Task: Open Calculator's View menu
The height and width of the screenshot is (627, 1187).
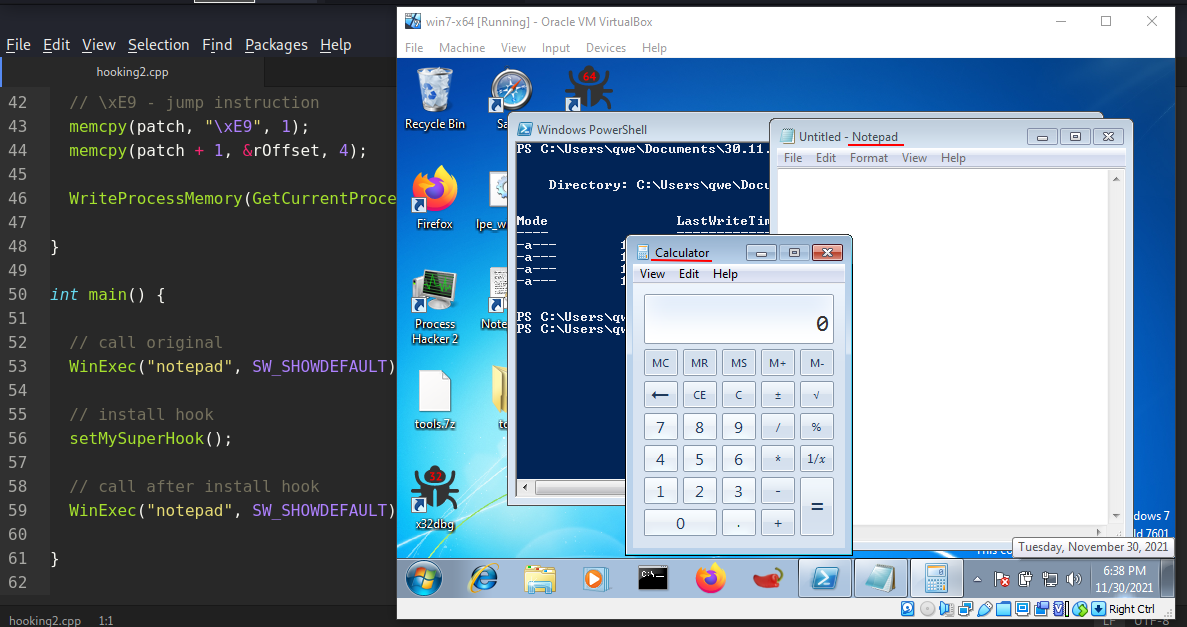Action: [x=653, y=274]
